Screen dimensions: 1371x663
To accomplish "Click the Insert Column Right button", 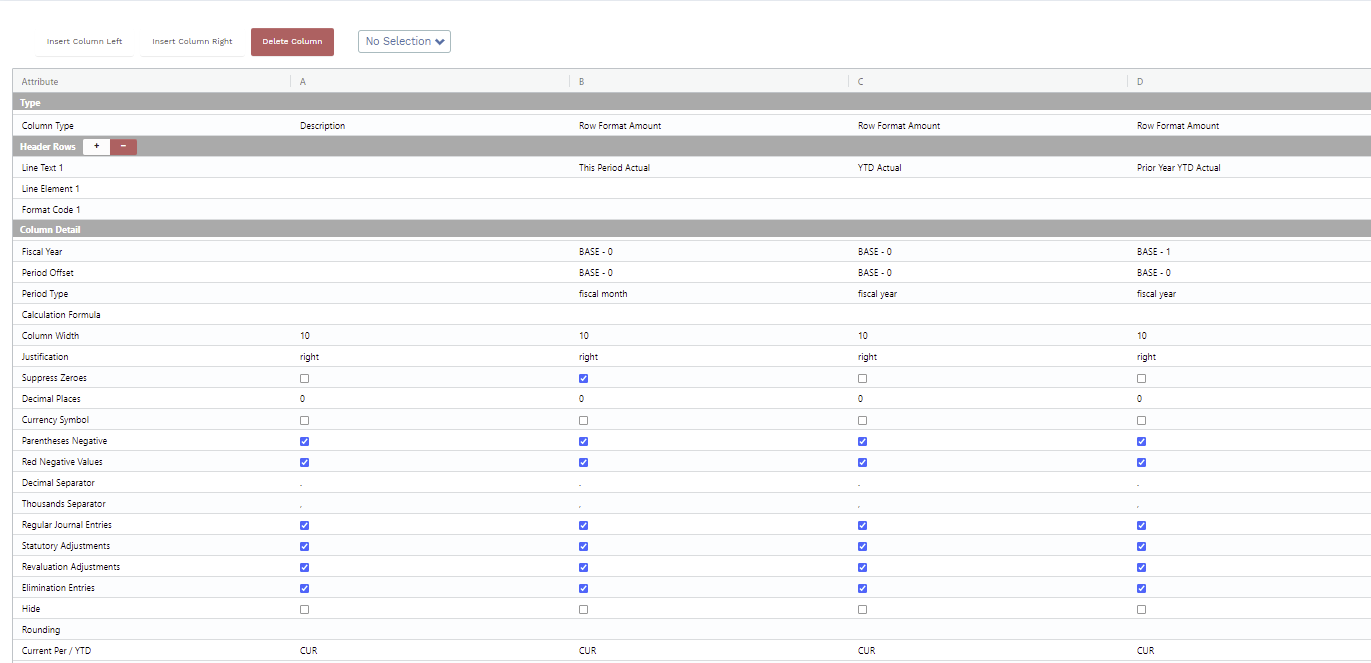I will (x=192, y=42).
